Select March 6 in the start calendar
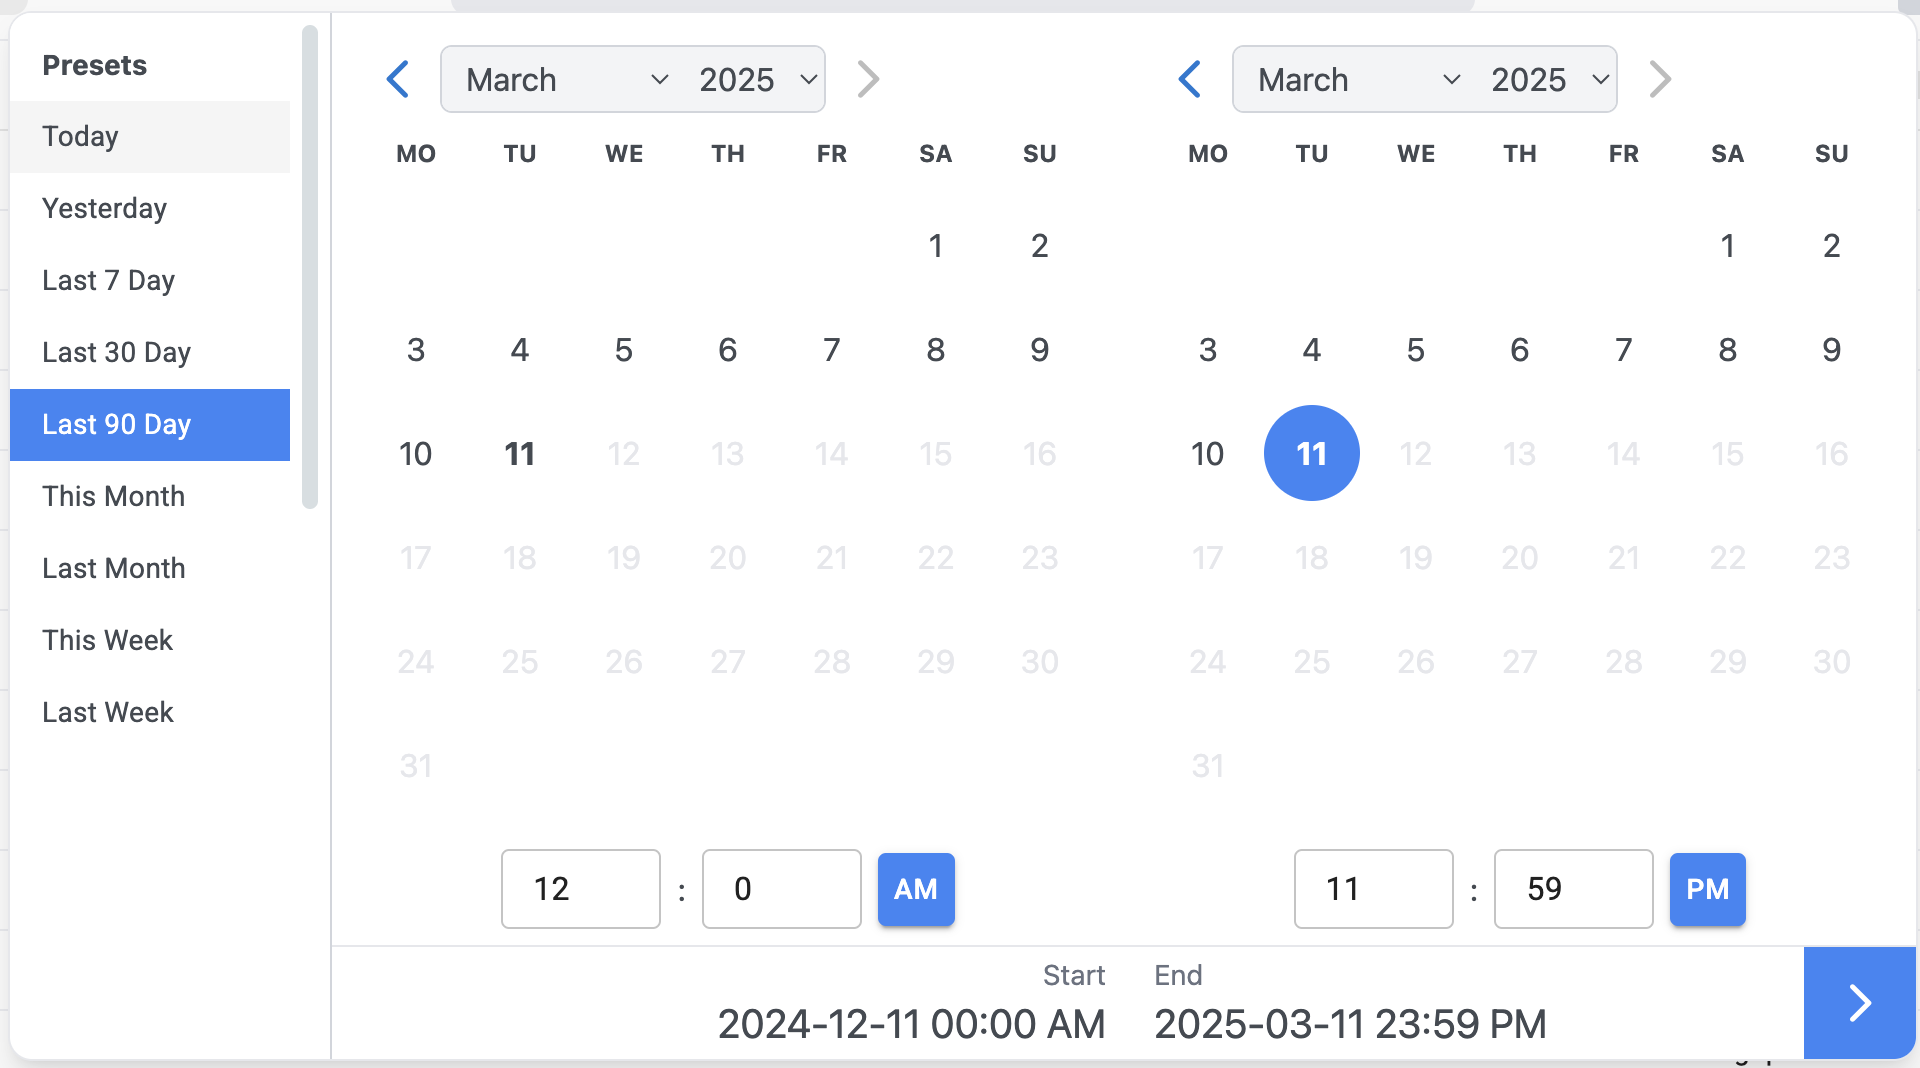The height and width of the screenshot is (1068, 1920). pyautogui.click(x=728, y=350)
